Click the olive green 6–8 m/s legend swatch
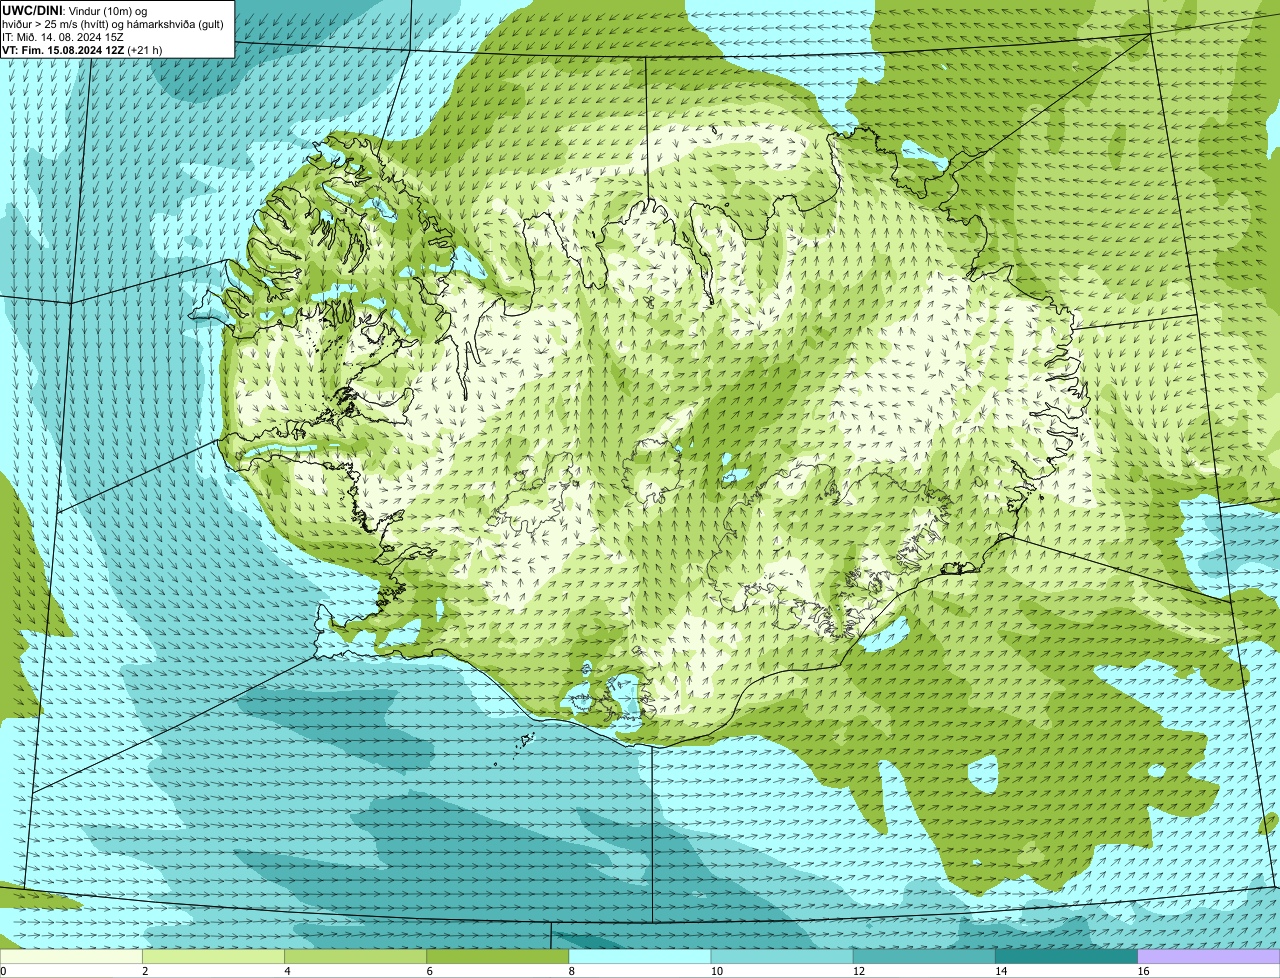Image resolution: width=1280 pixels, height=978 pixels. 498,956
